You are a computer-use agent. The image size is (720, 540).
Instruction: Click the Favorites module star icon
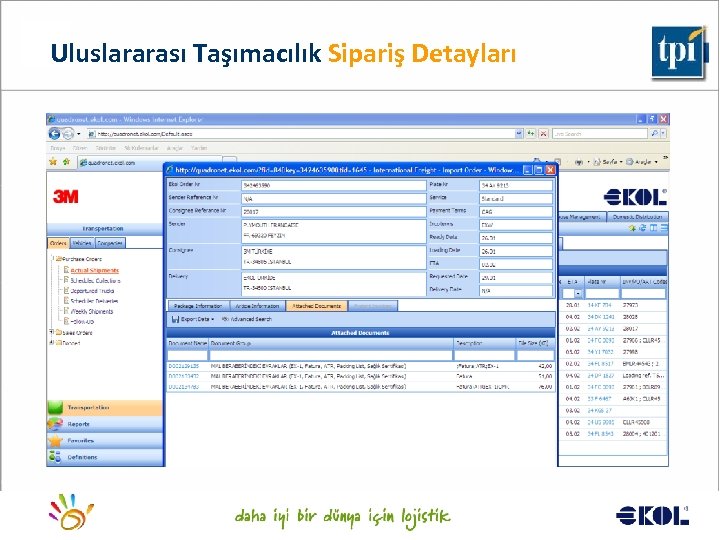[x=55, y=441]
